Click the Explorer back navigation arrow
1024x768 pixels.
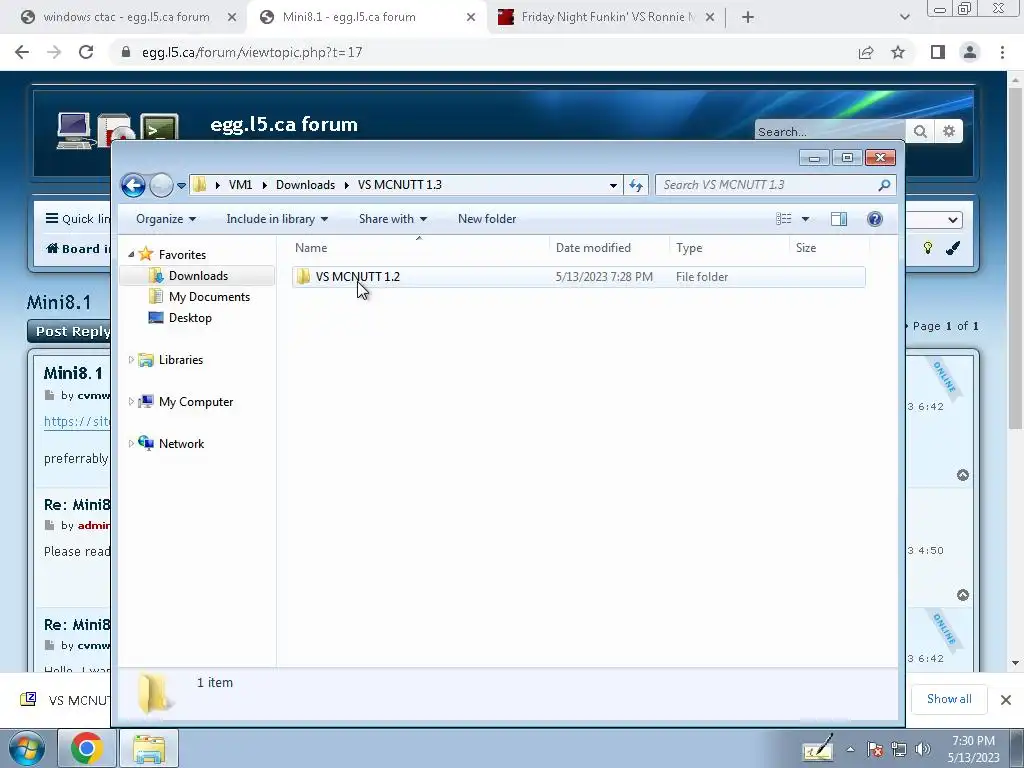pos(133,185)
